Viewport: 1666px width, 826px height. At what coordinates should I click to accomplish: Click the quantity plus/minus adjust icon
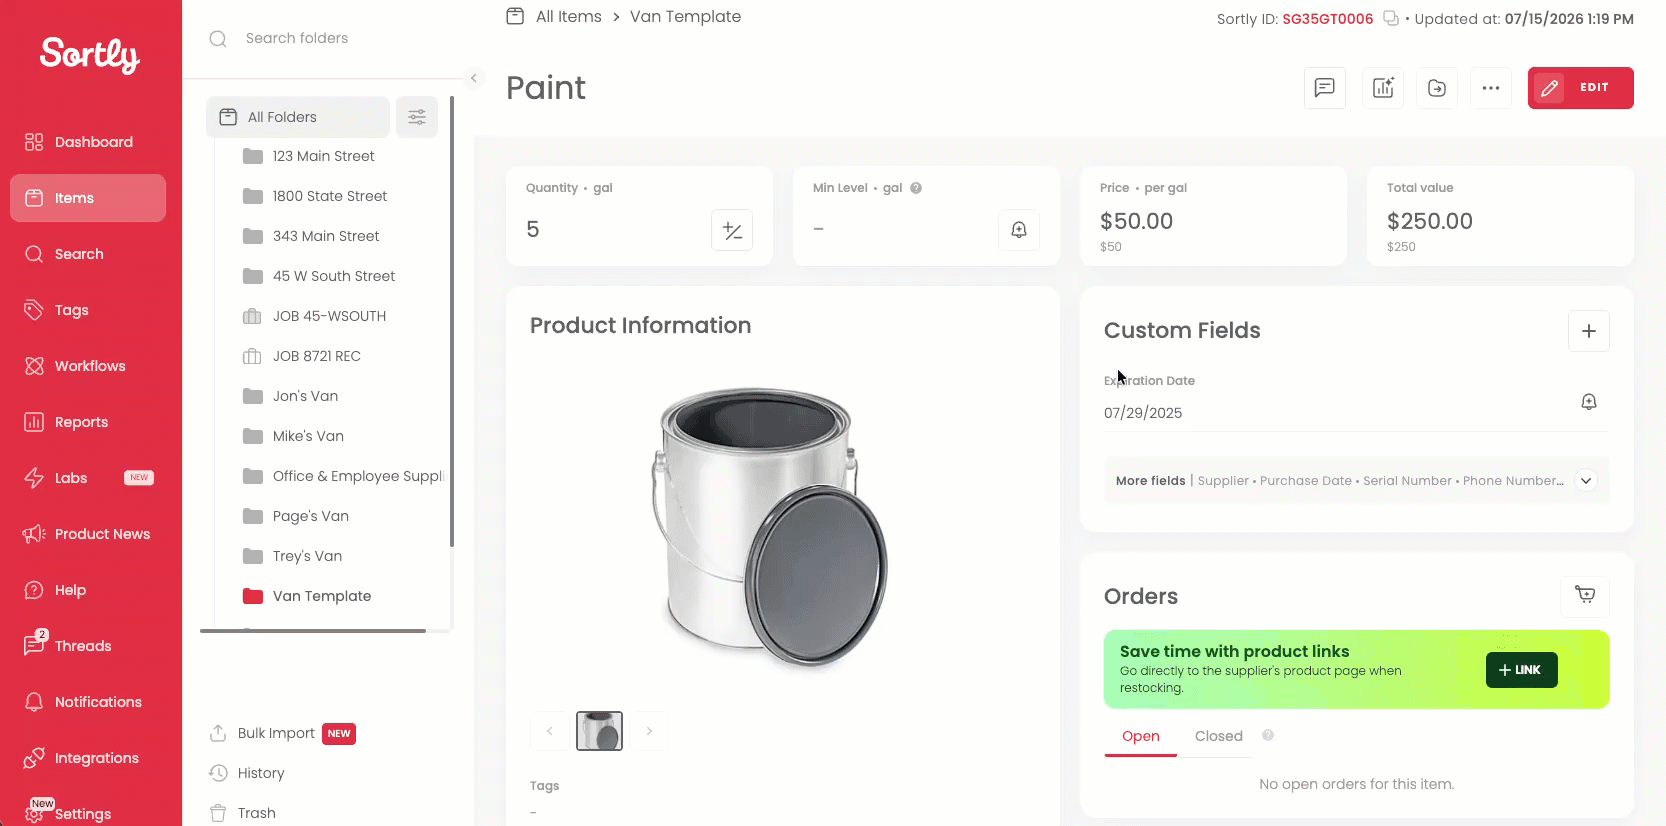coord(732,230)
